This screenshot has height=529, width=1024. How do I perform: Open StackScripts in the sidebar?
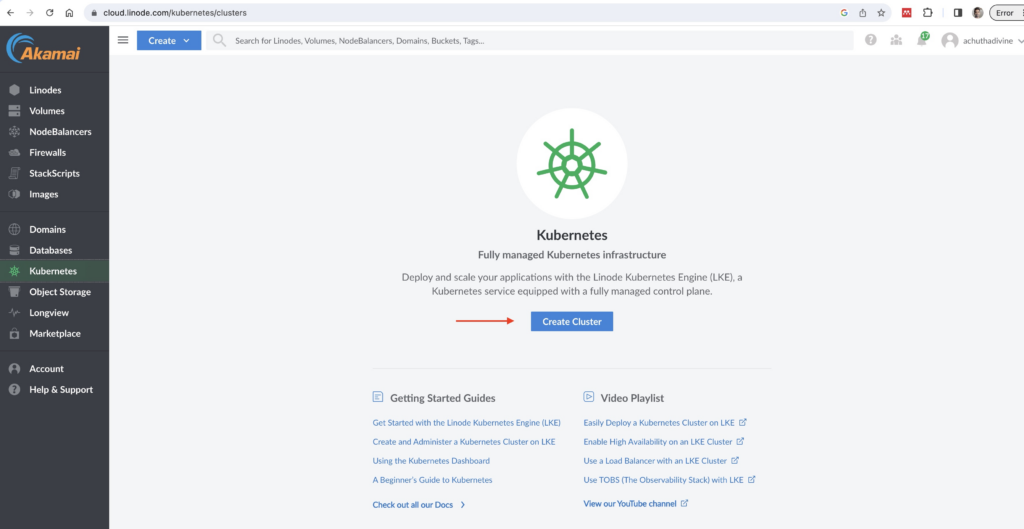point(54,174)
